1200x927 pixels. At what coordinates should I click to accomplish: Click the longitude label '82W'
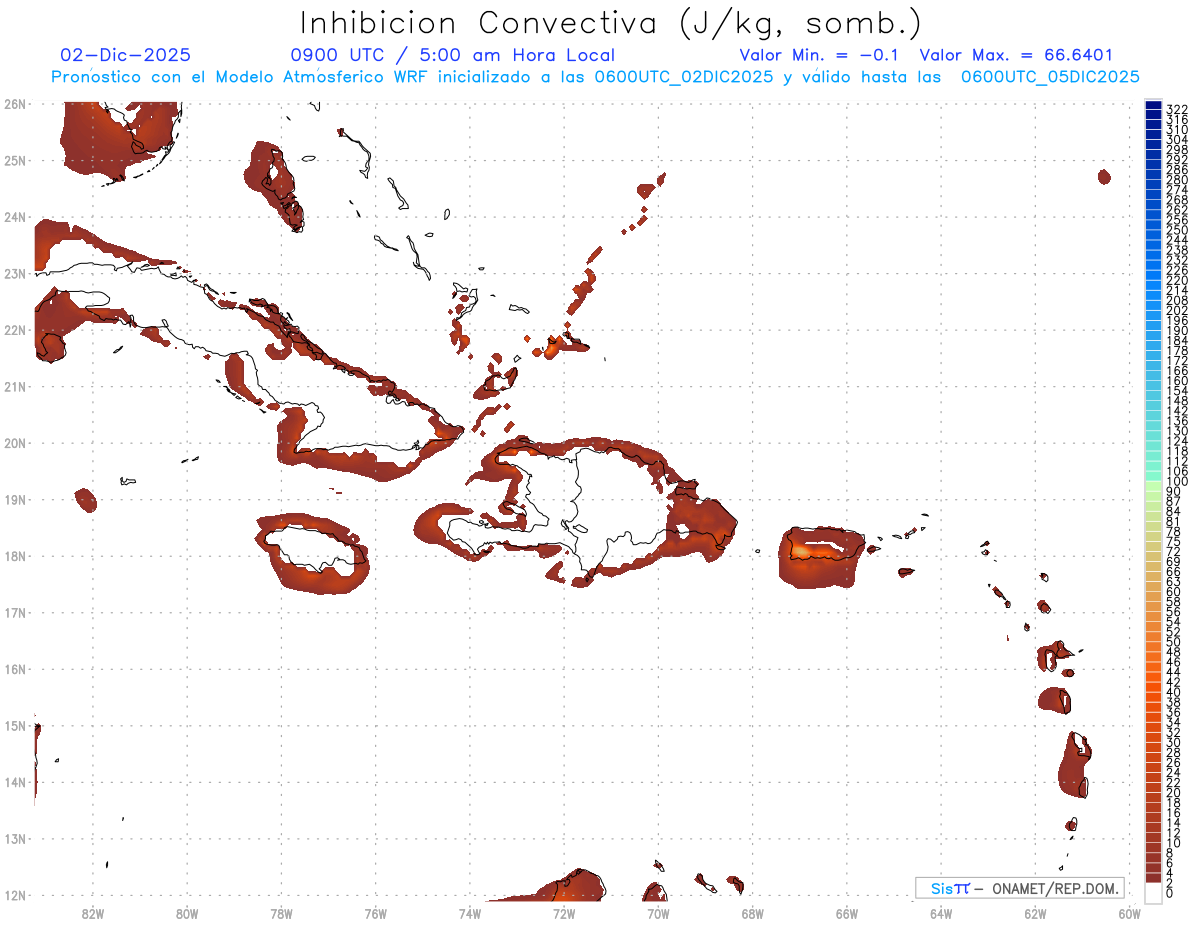click(x=93, y=913)
